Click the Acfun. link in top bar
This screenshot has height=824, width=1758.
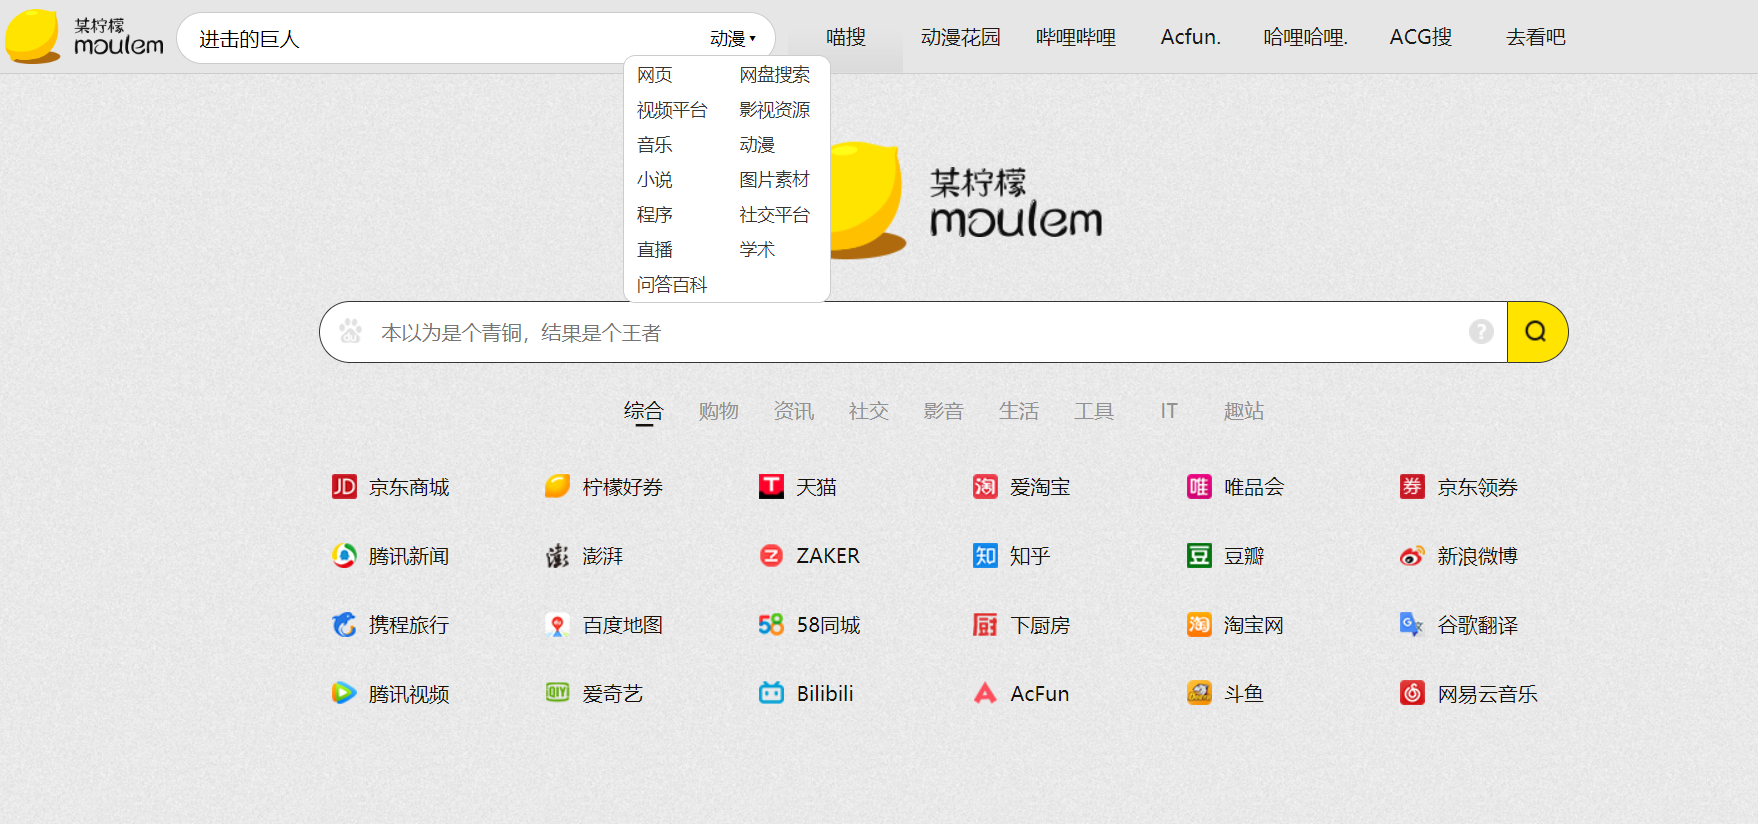click(x=1191, y=38)
